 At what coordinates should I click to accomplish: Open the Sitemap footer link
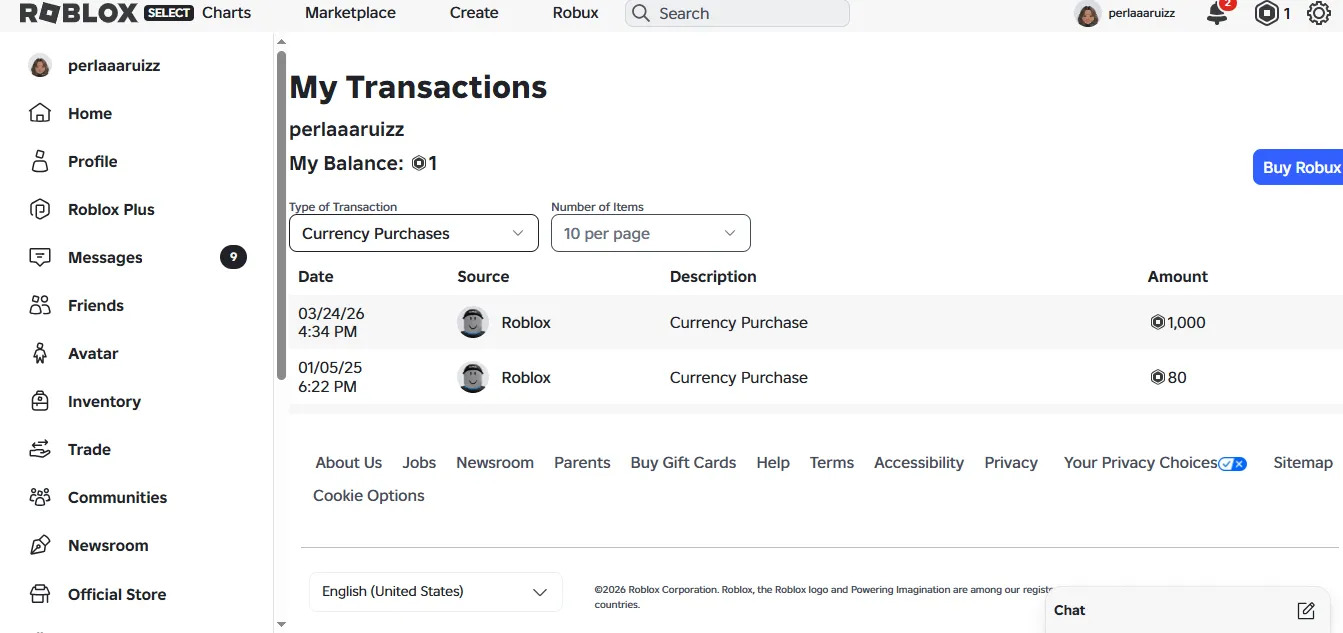tap(1303, 462)
